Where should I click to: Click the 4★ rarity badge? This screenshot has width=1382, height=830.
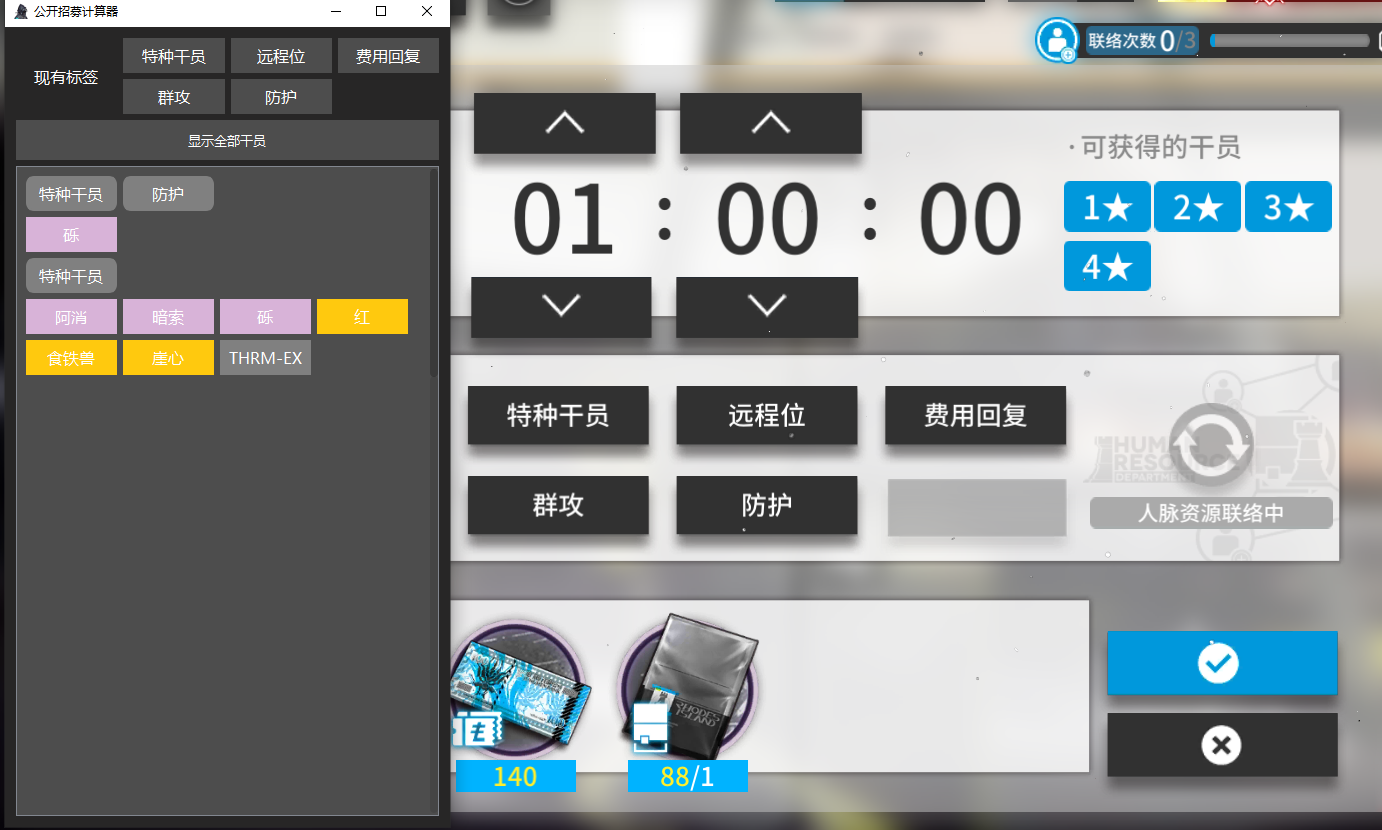point(1107,266)
